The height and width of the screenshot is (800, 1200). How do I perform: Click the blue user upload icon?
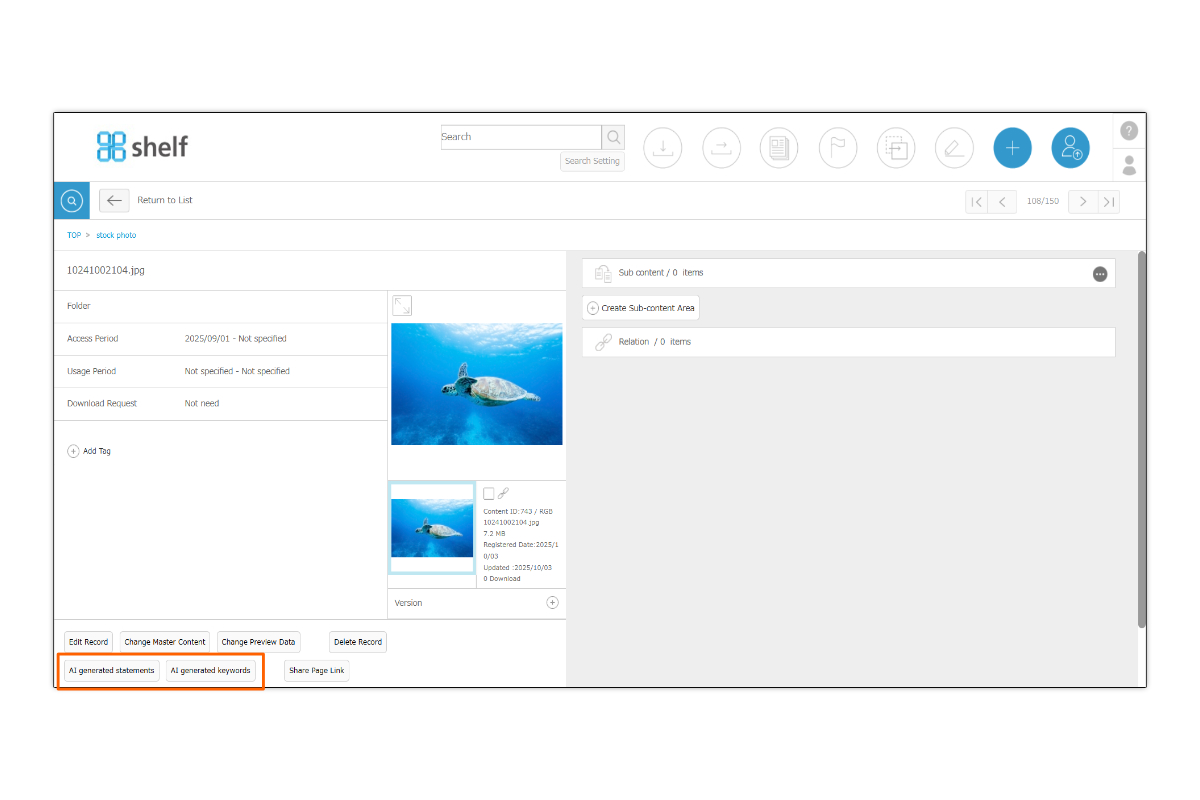tap(1070, 148)
